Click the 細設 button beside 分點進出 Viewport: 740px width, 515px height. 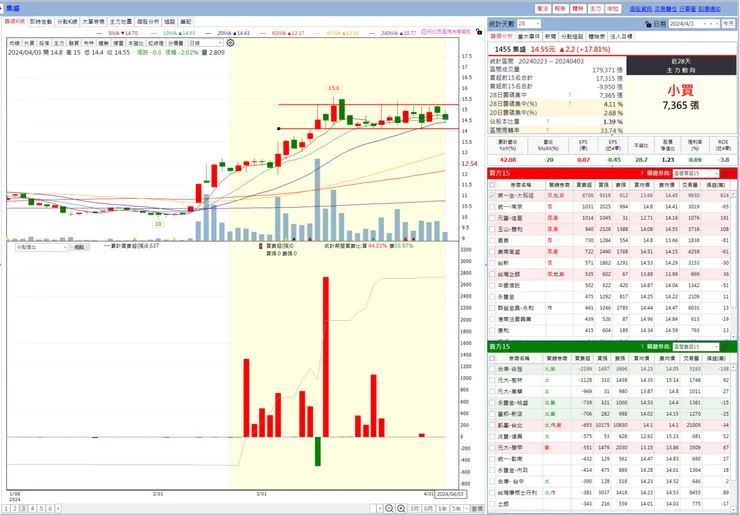point(79,247)
